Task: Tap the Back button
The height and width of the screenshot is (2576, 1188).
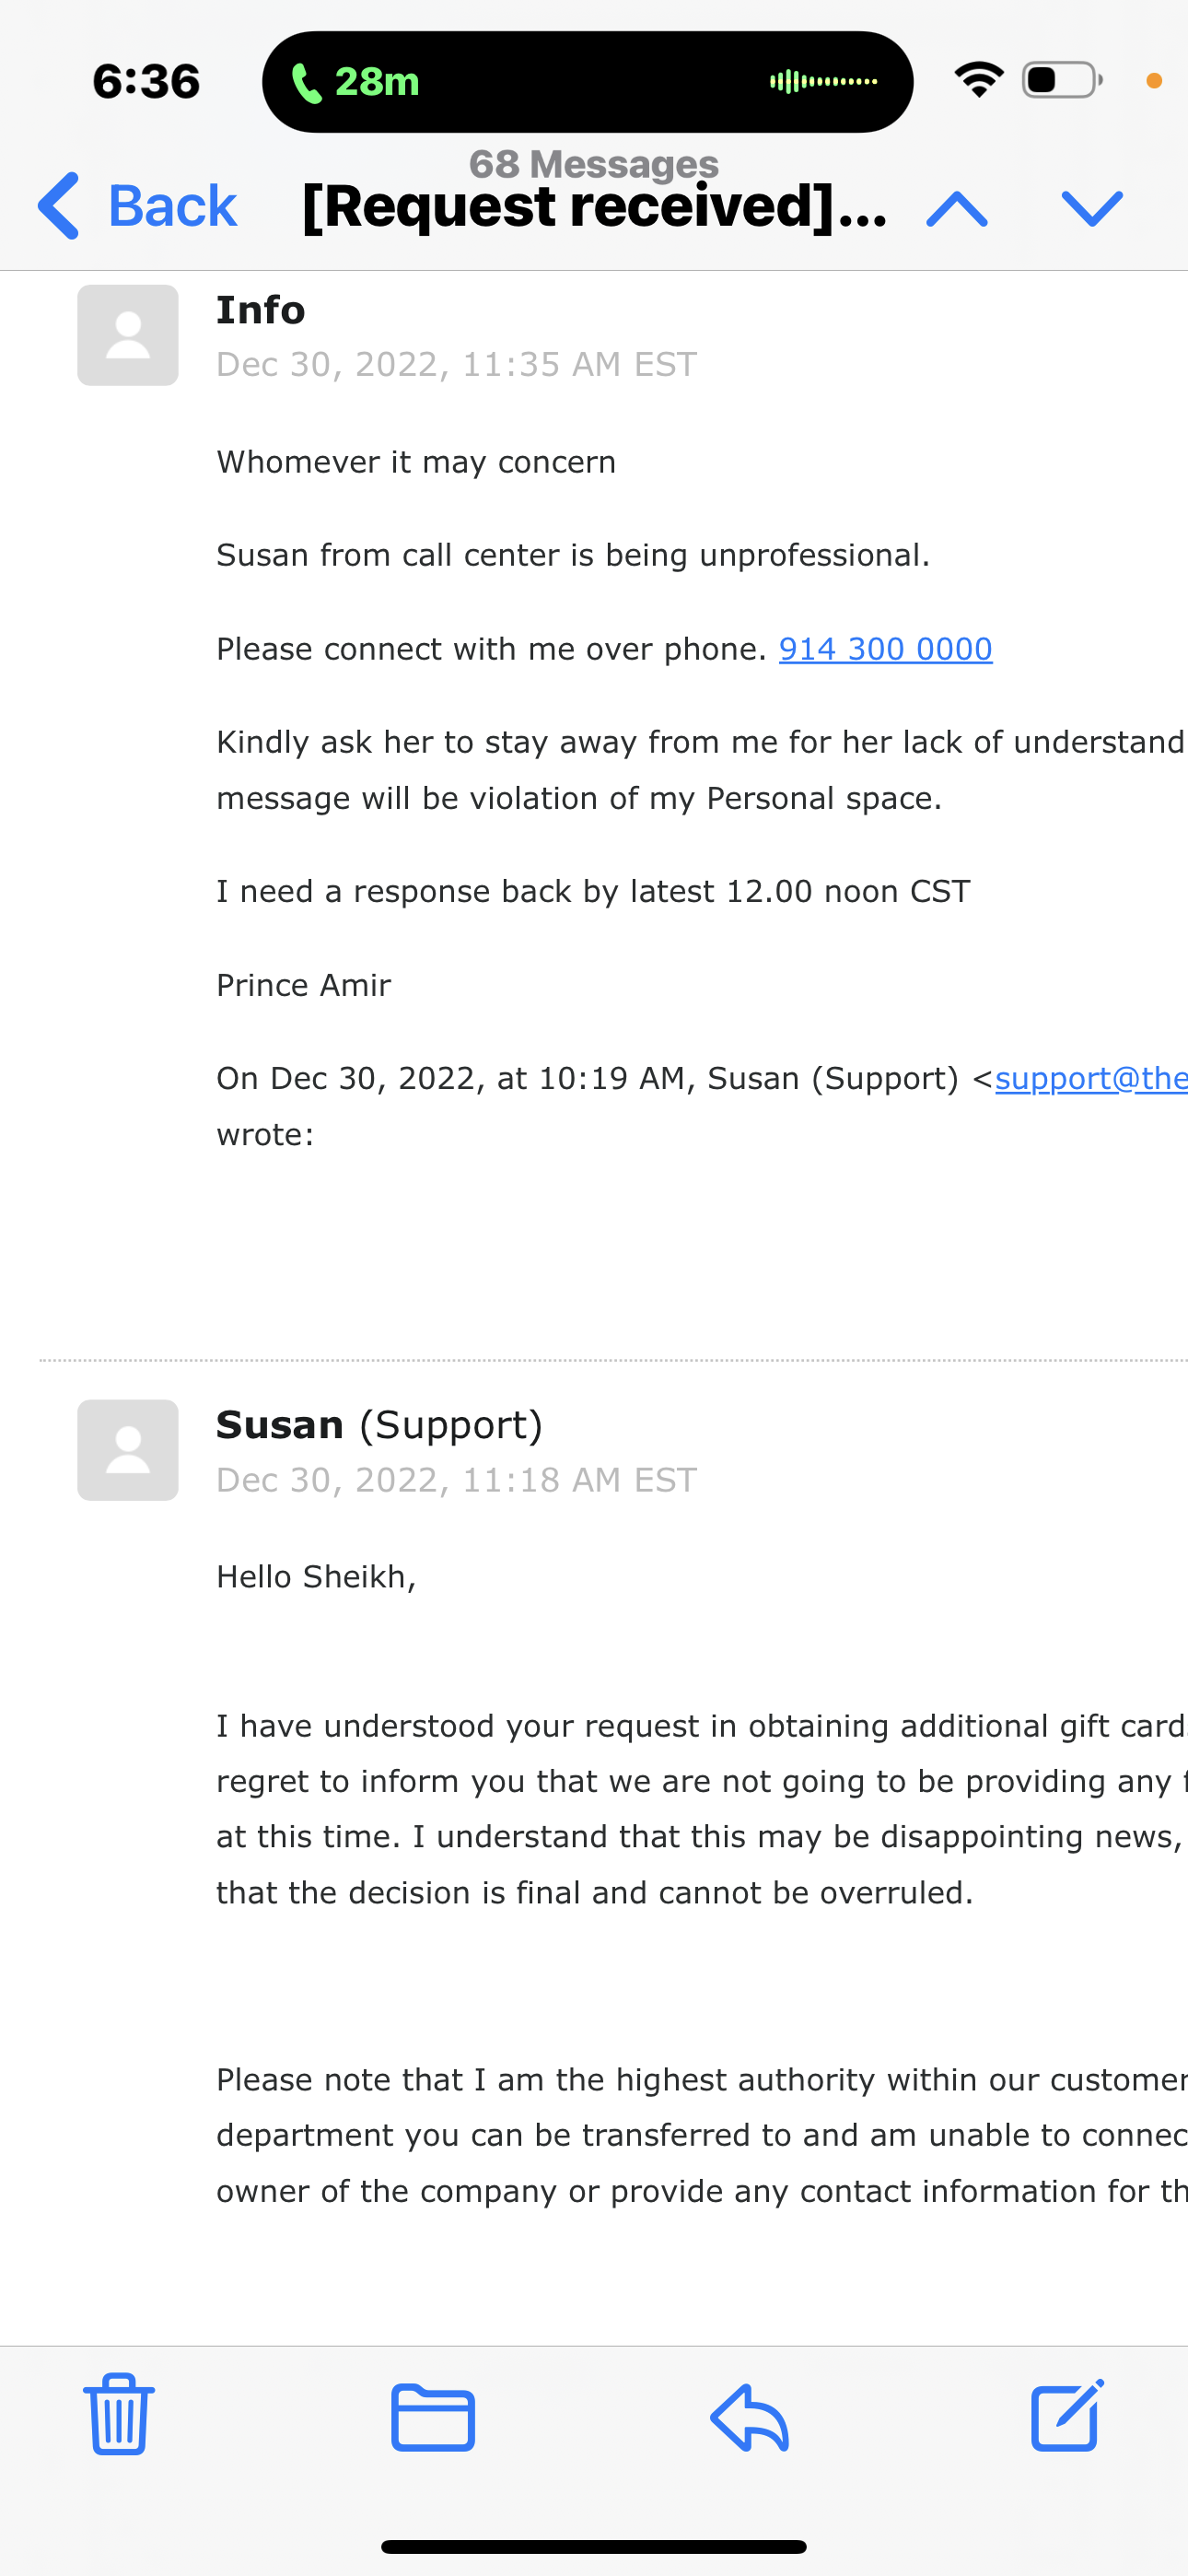Action: (137, 206)
